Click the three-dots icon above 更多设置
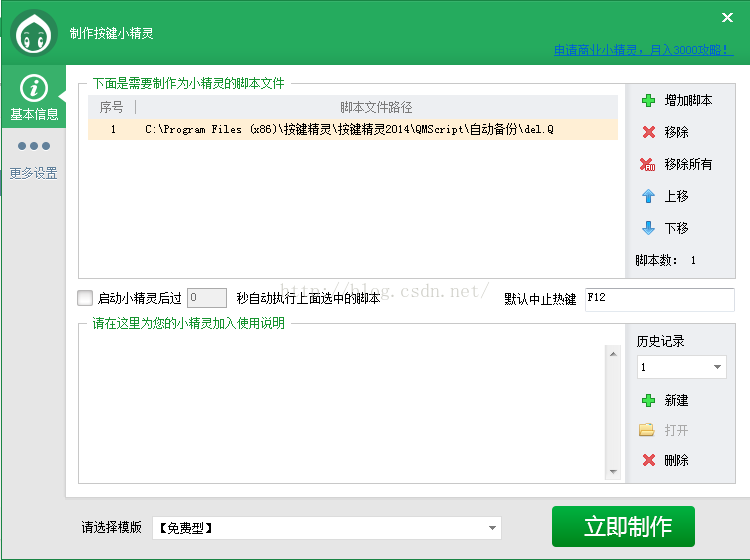The image size is (750, 560). point(34,146)
